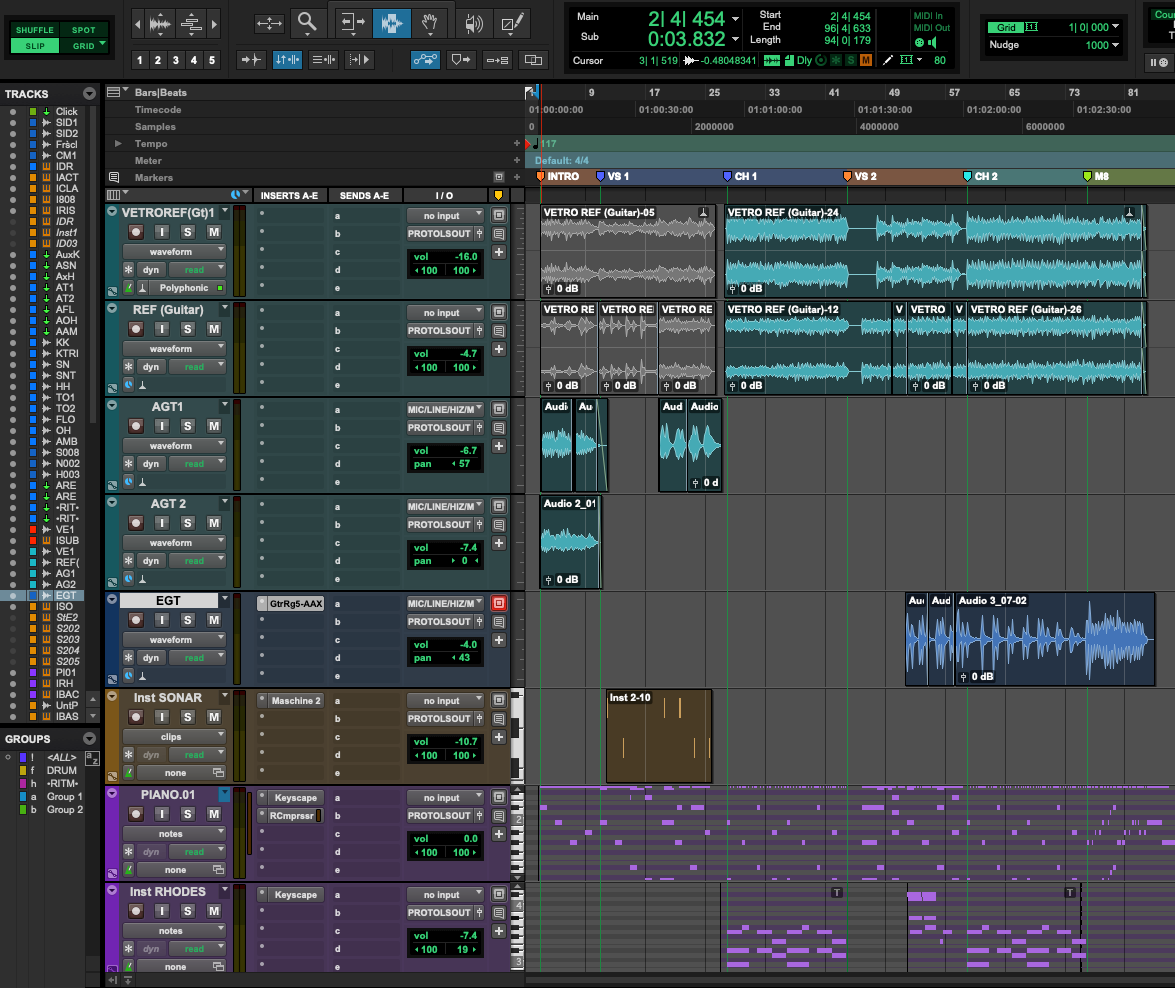
Task: Select the Scrubber speaker tool
Action: click(474, 22)
